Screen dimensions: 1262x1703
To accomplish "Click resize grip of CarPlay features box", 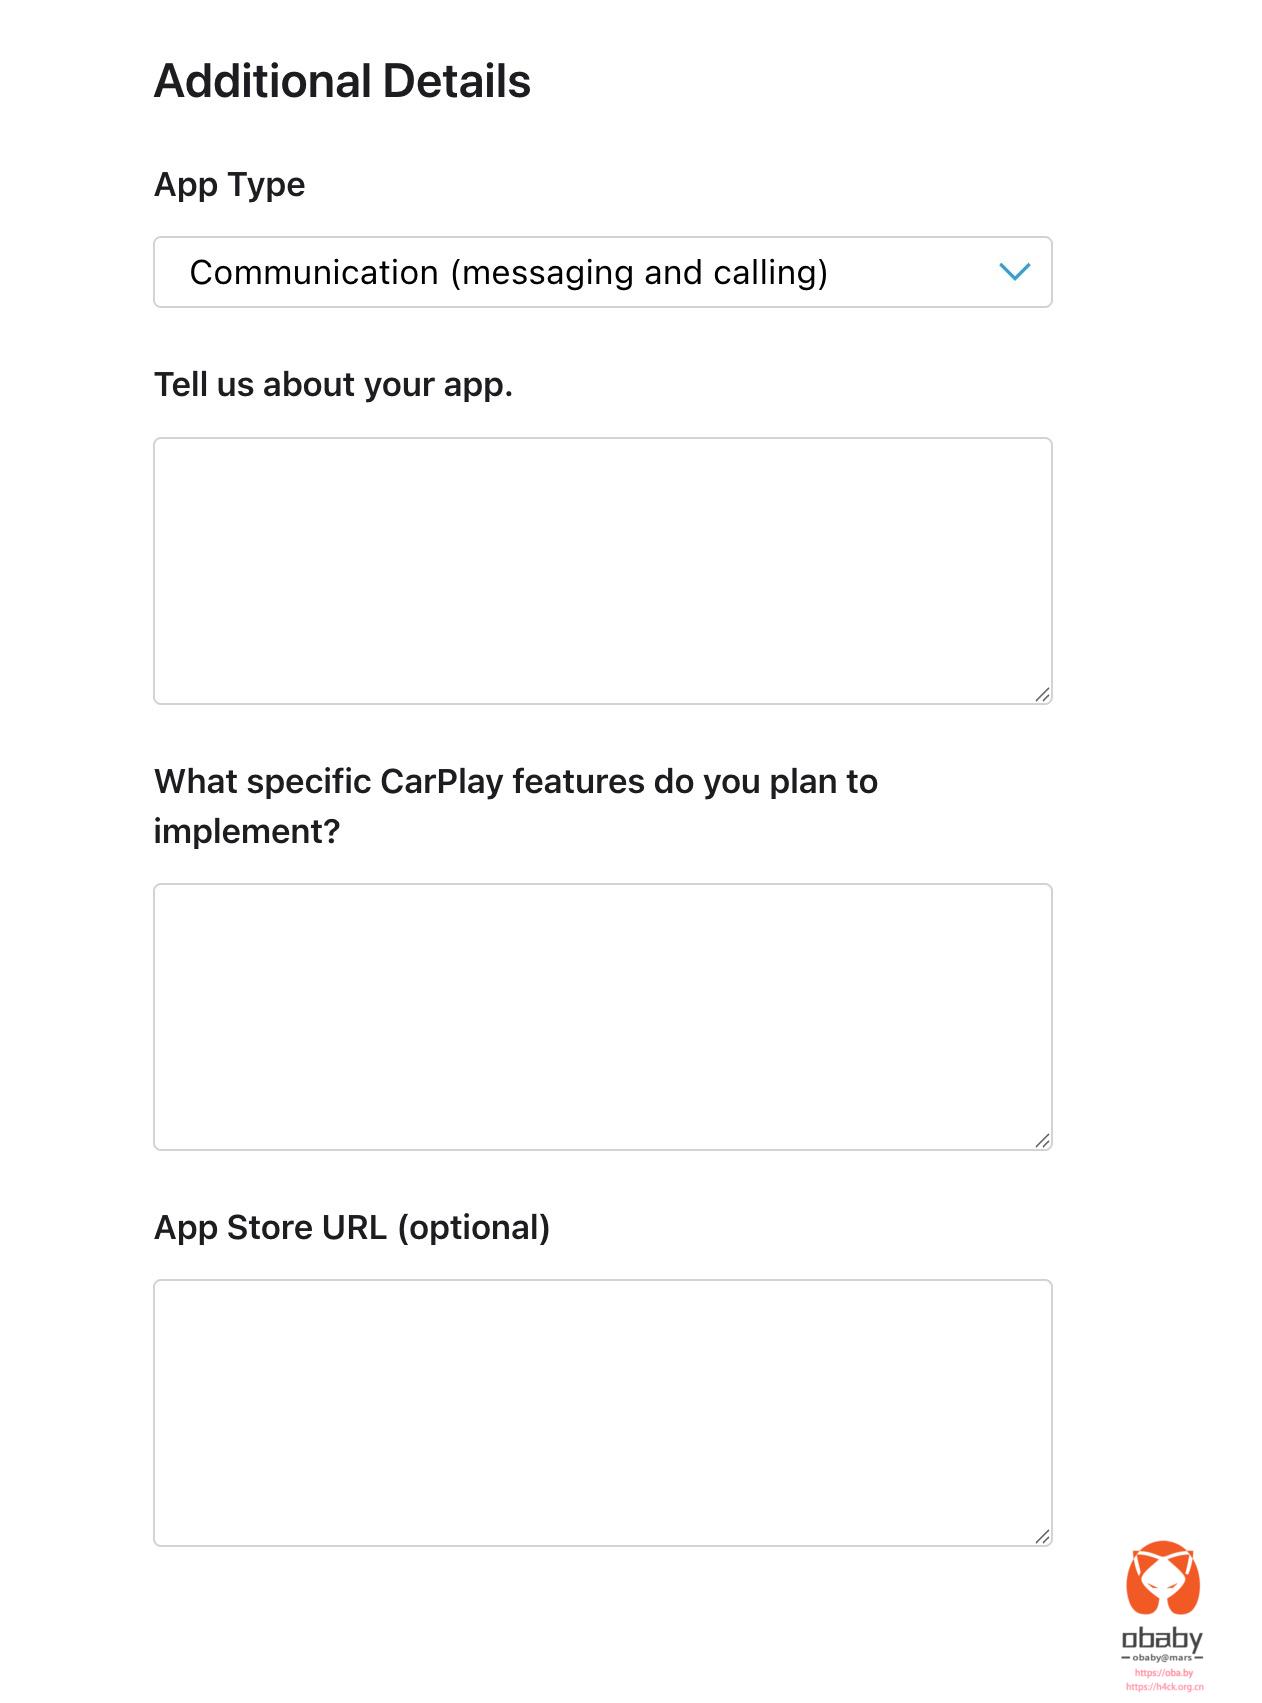I will pyautogui.click(x=1042, y=1140).
